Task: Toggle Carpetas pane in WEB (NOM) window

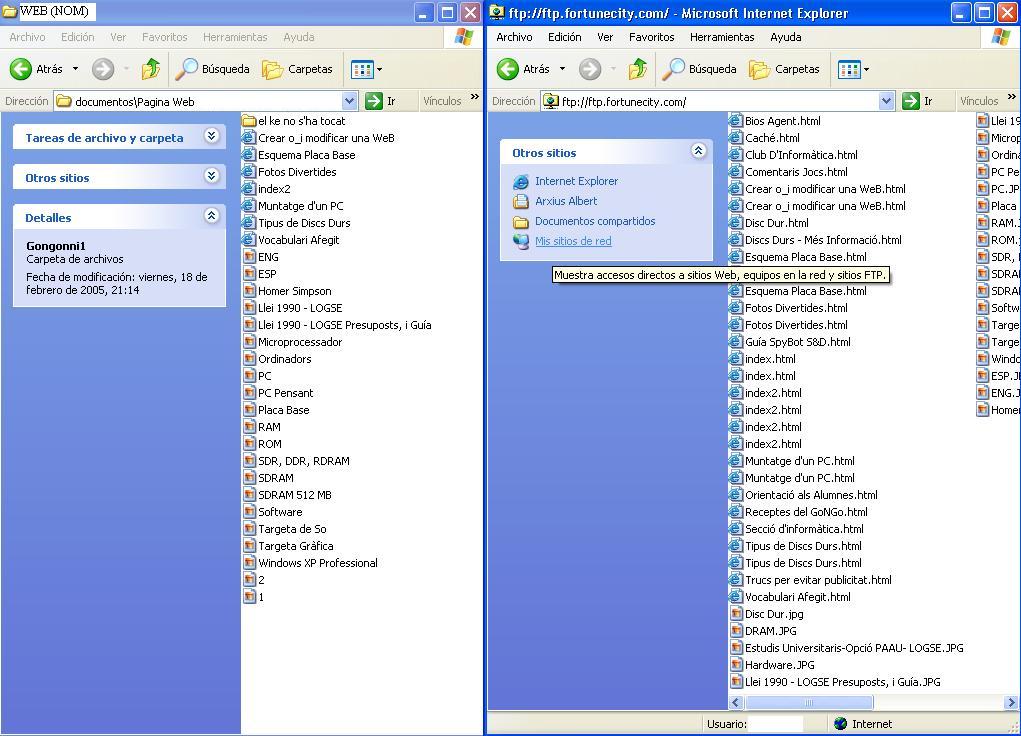Action: tap(298, 68)
